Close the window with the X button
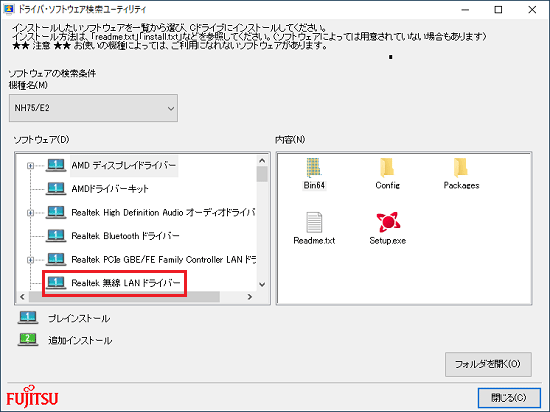 pos(532,10)
